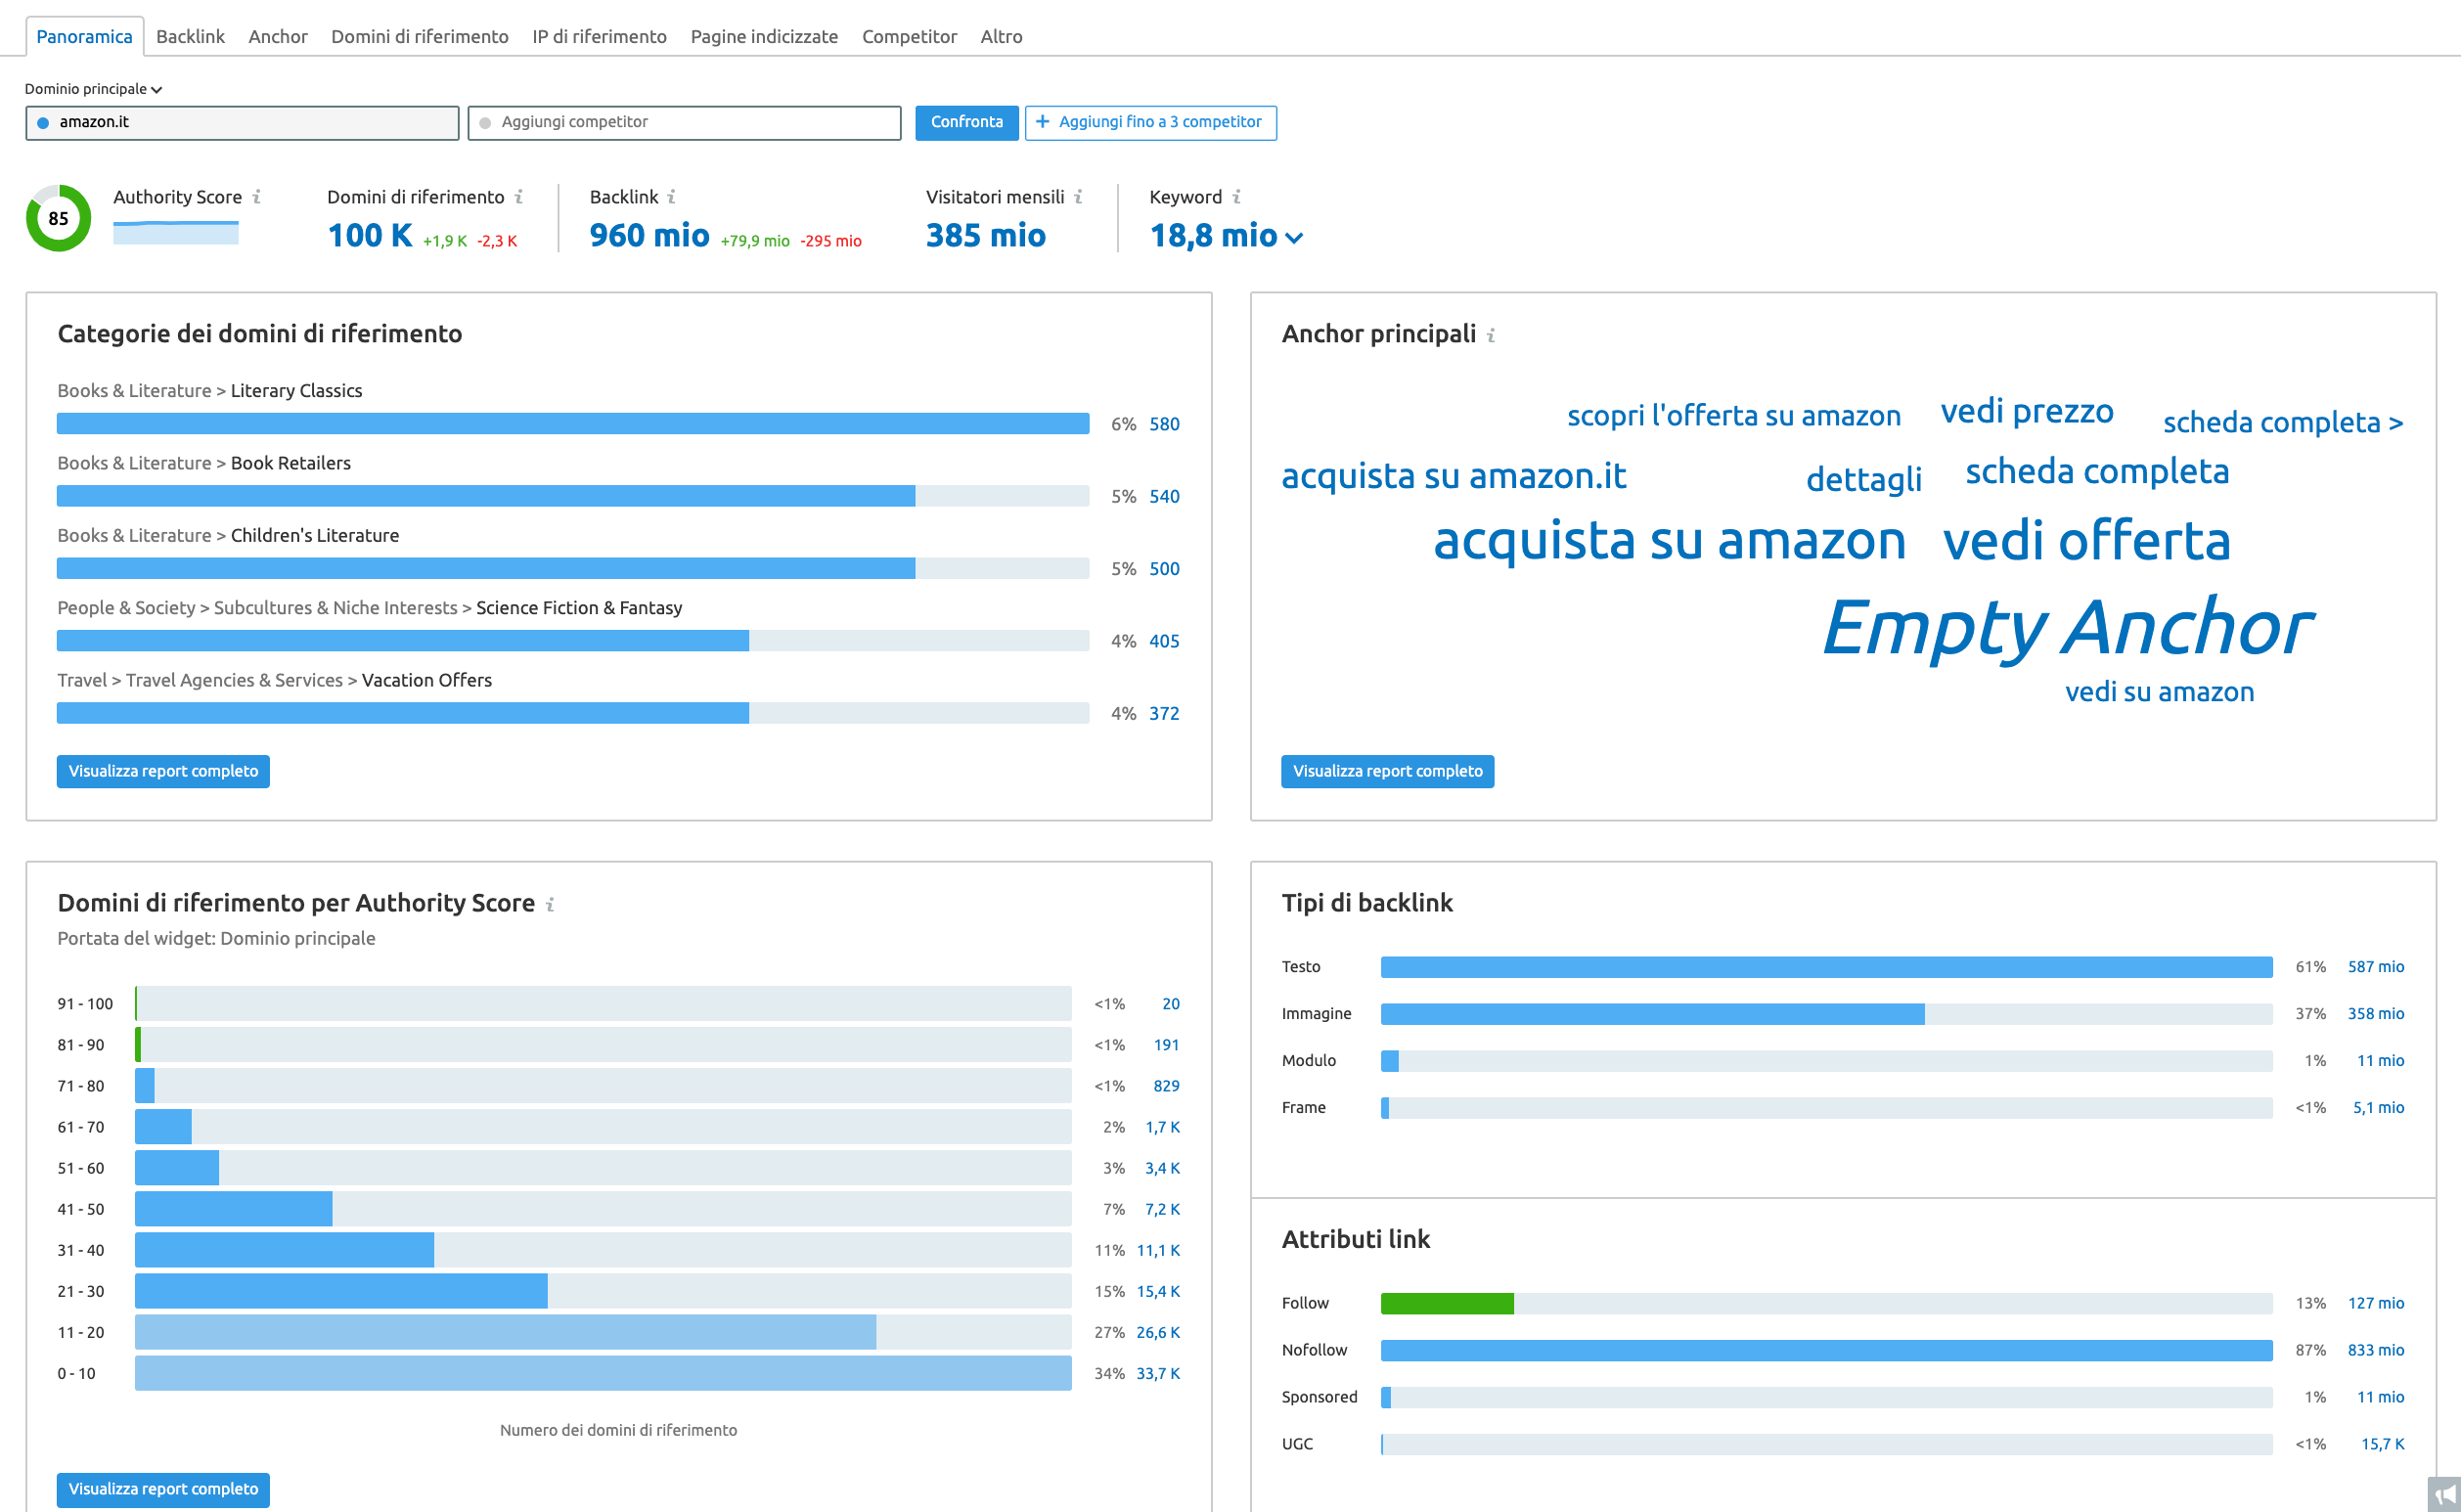Click the green Follow attribute bar

pos(1447,1304)
